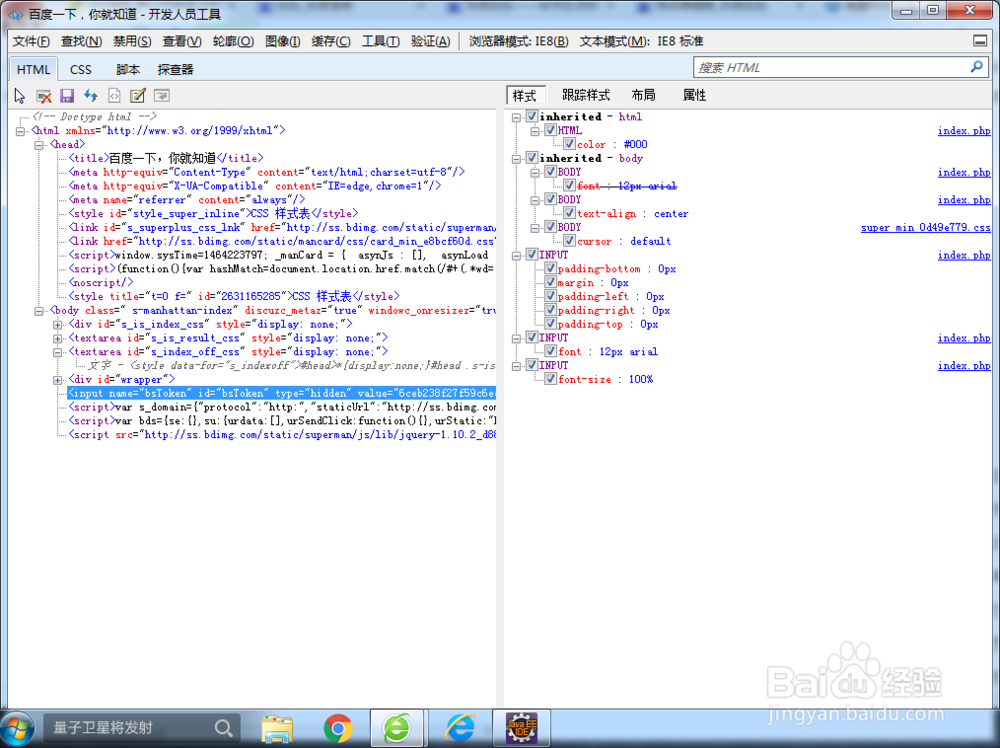Screen dimensions: 1000x748
Task: Uncheck the inherited - html checkbox
Action: click(x=531, y=116)
